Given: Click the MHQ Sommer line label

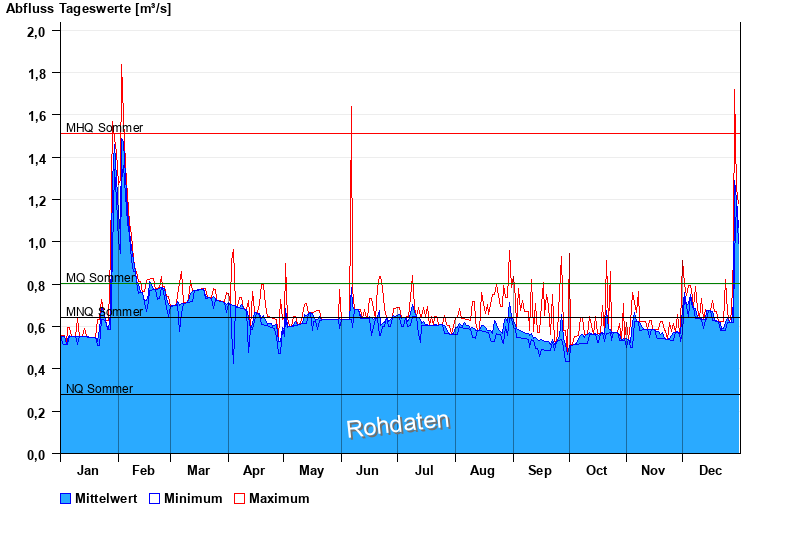Looking at the screenshot, I should [x=104, y=128].
